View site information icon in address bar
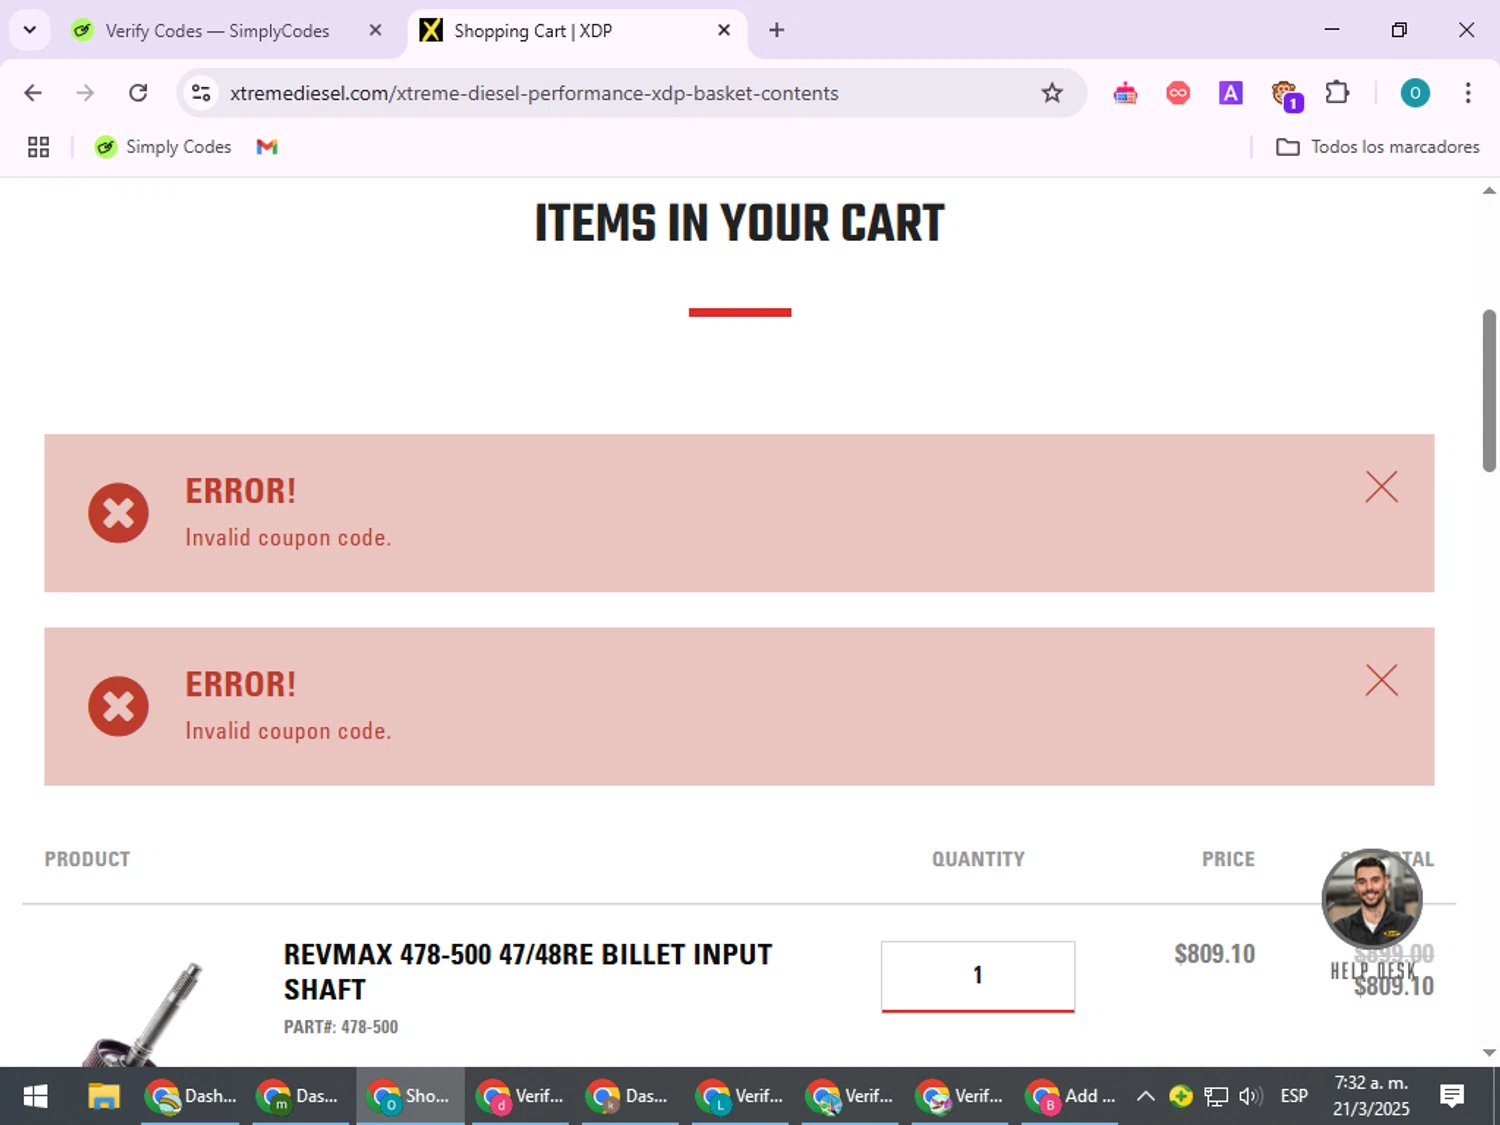Image resolution: width=1500 pixels, height=1125 pixels. click(x=201, y=93)
